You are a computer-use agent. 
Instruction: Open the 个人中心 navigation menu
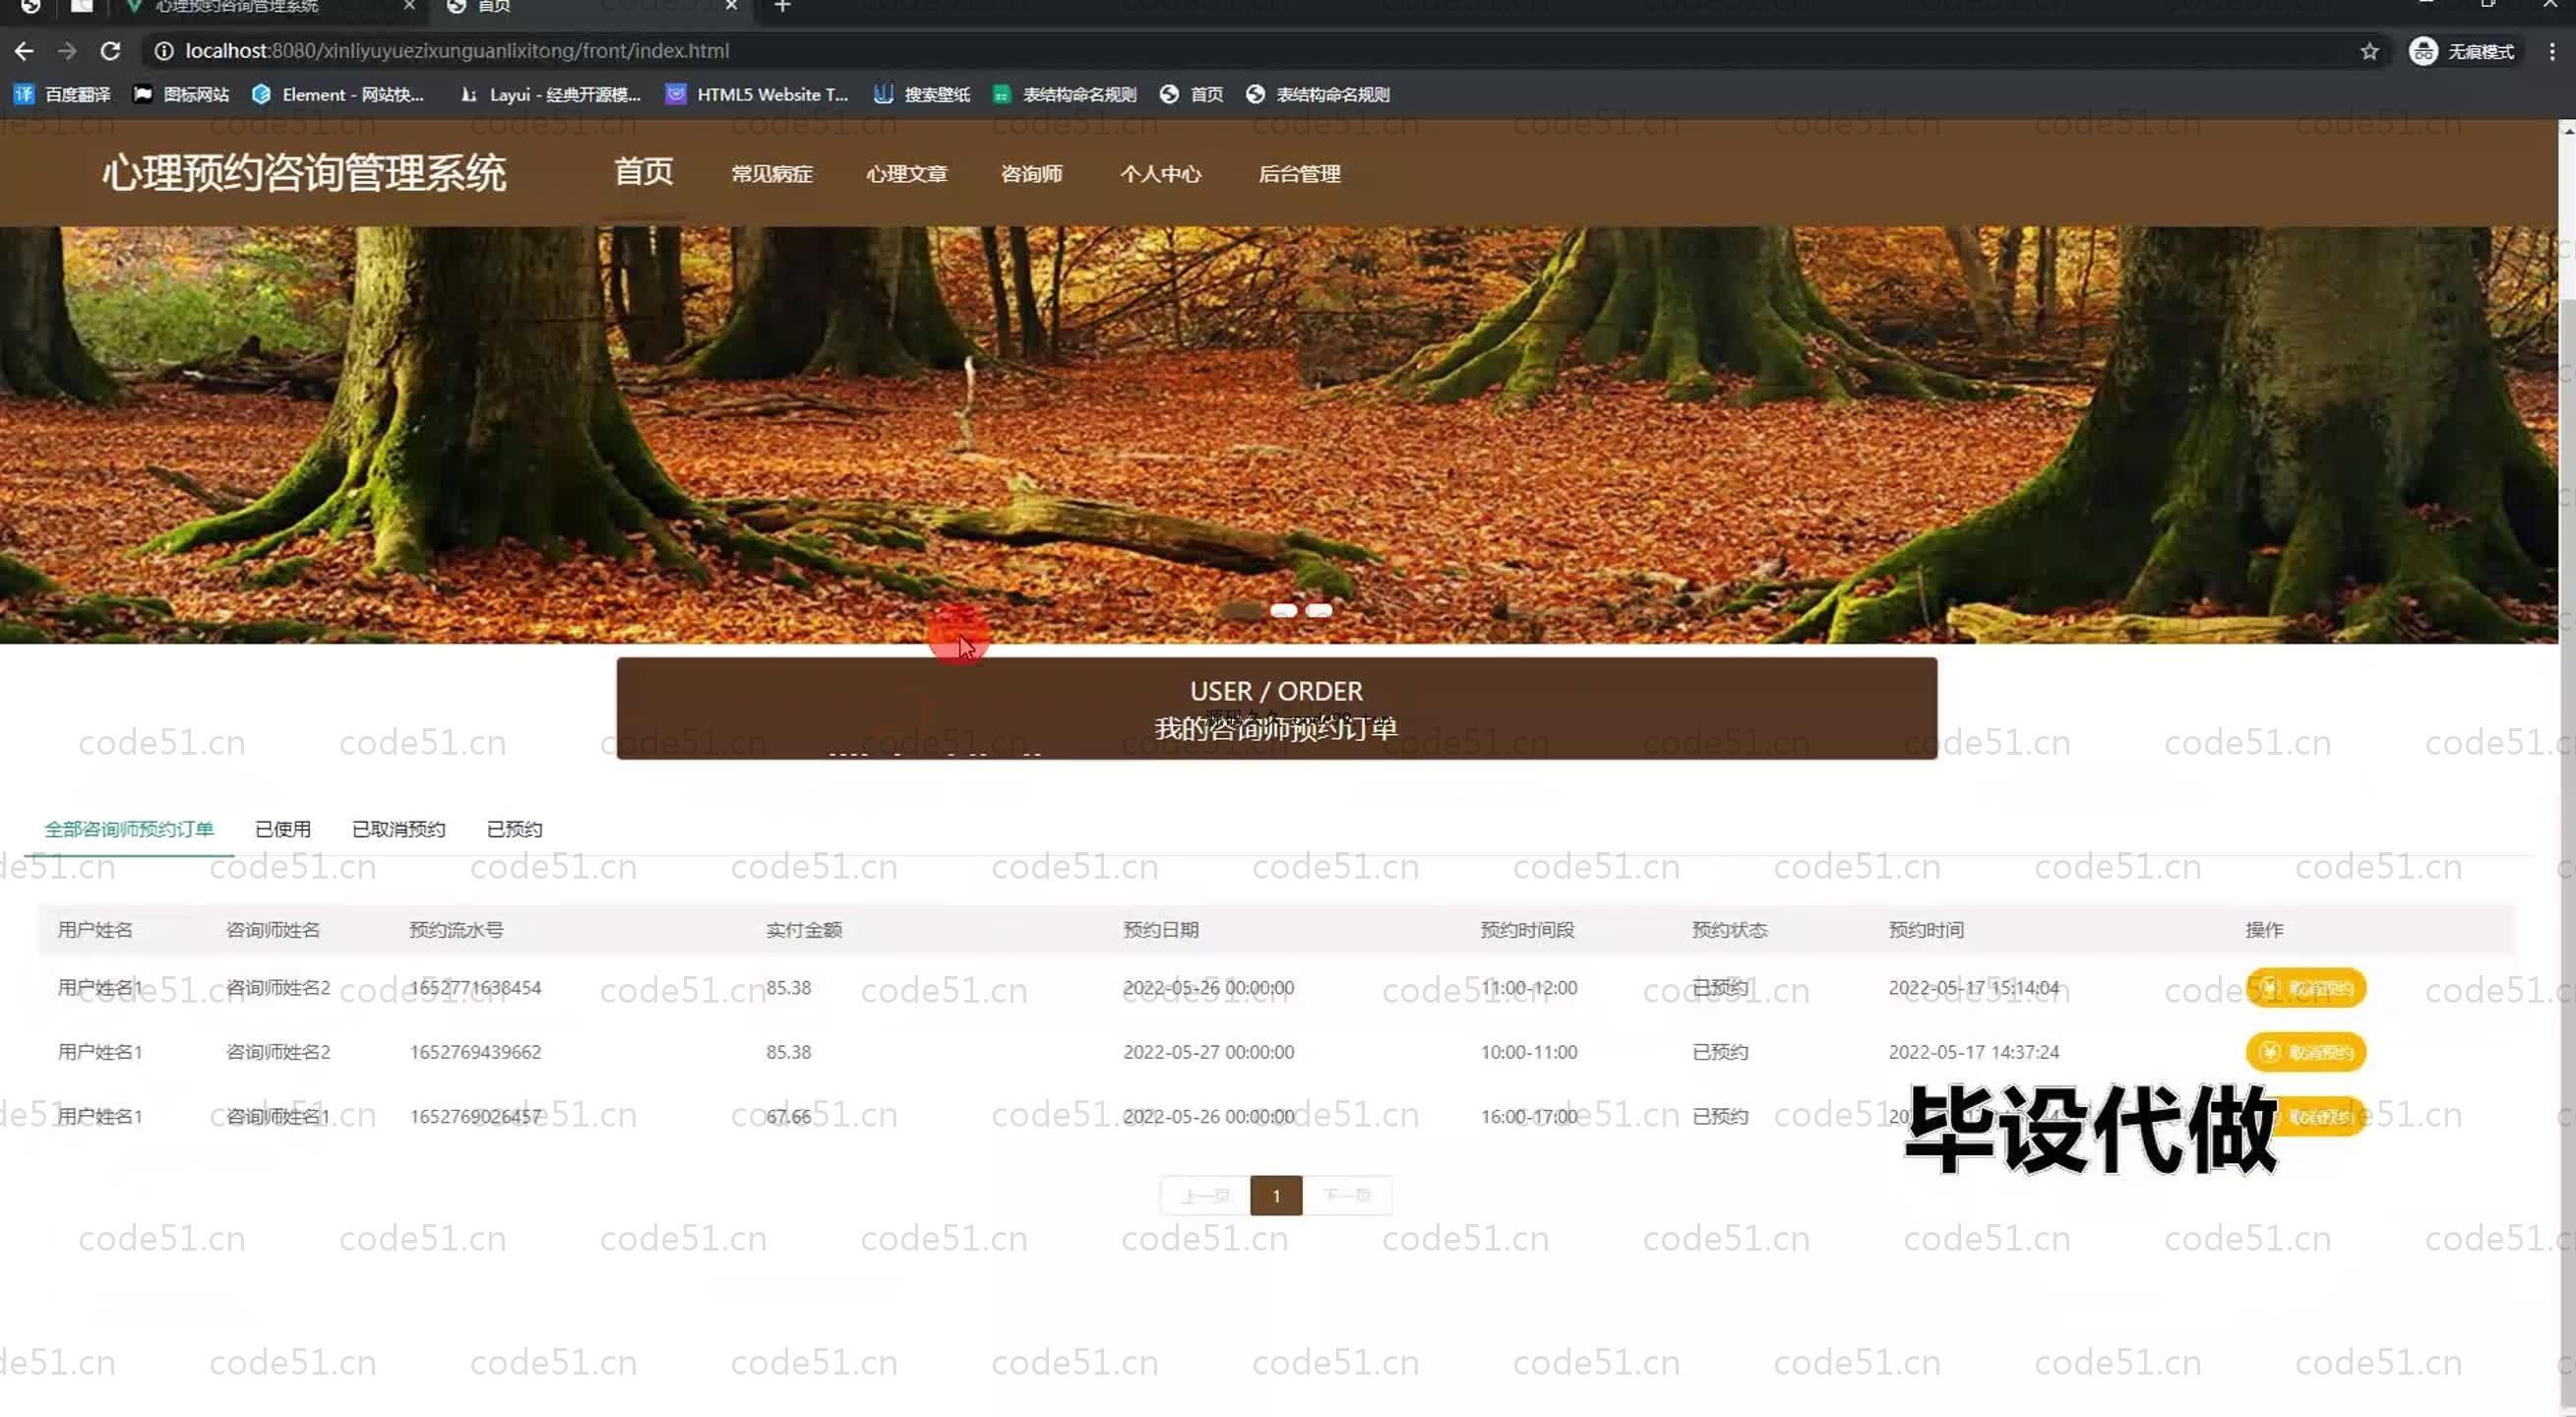coord(1160,174)
